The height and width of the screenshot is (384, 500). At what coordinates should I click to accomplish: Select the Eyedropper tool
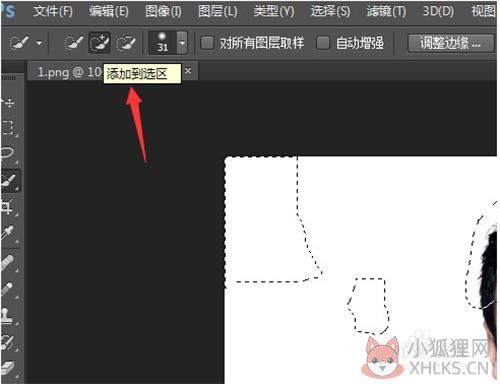(9, 233)
